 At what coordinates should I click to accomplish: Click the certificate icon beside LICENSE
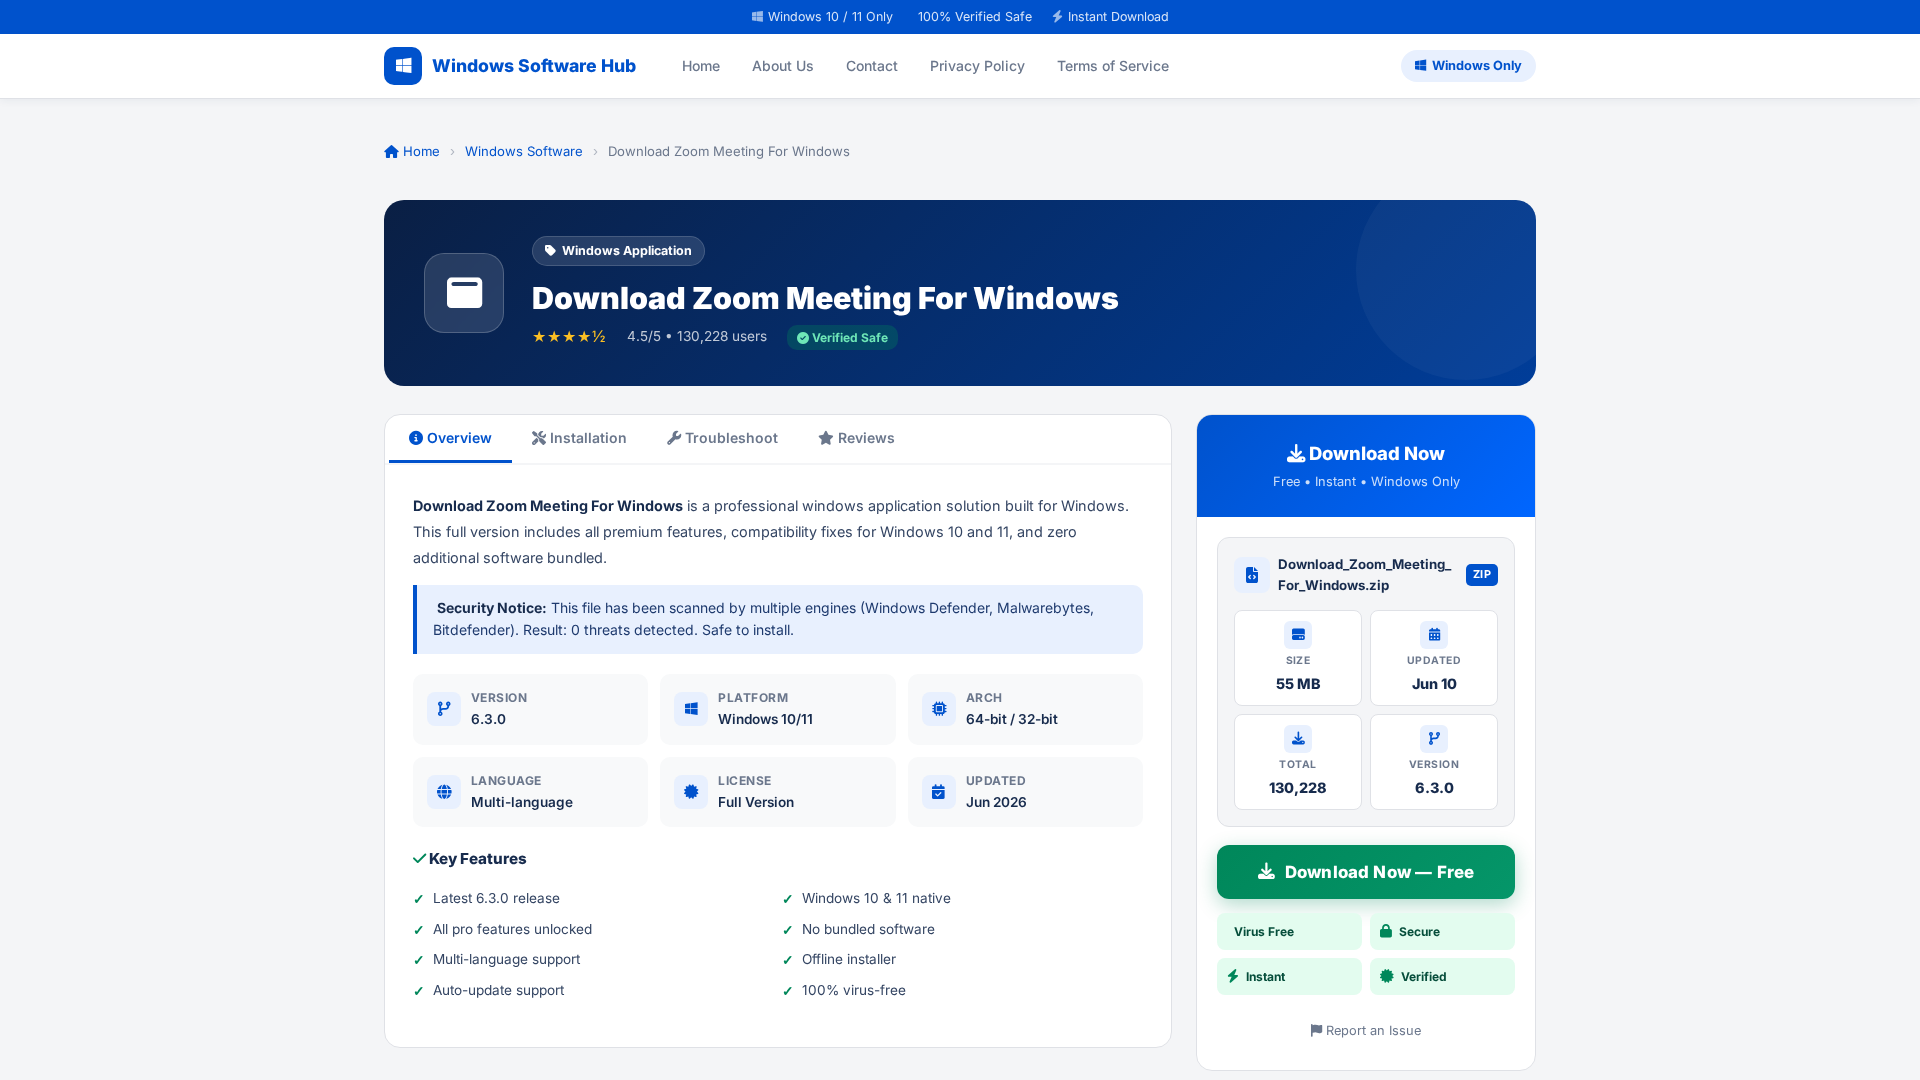691,792
